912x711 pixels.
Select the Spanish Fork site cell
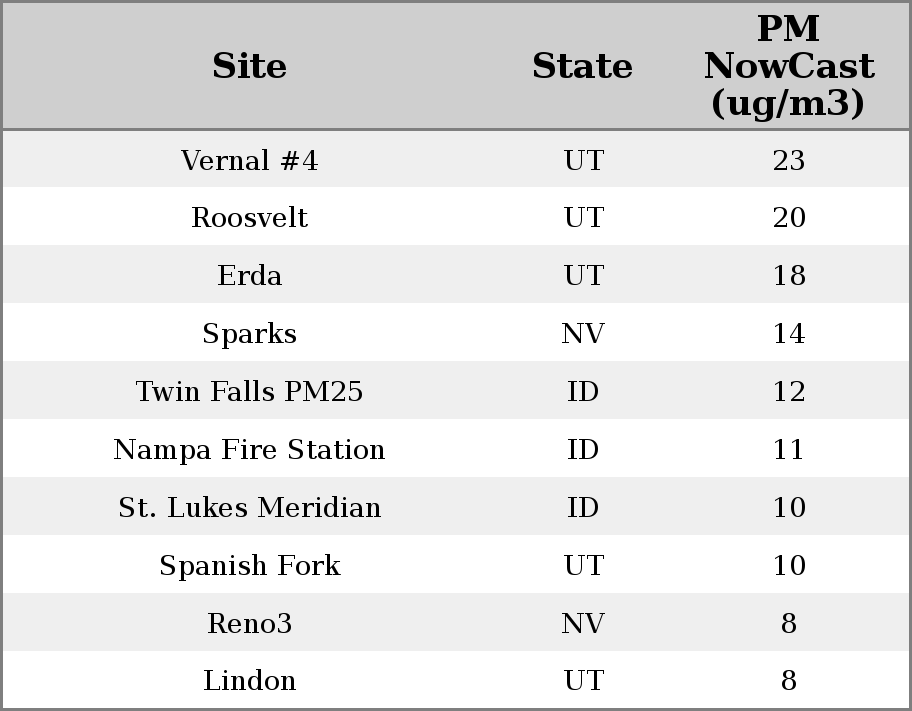(249, 566)
